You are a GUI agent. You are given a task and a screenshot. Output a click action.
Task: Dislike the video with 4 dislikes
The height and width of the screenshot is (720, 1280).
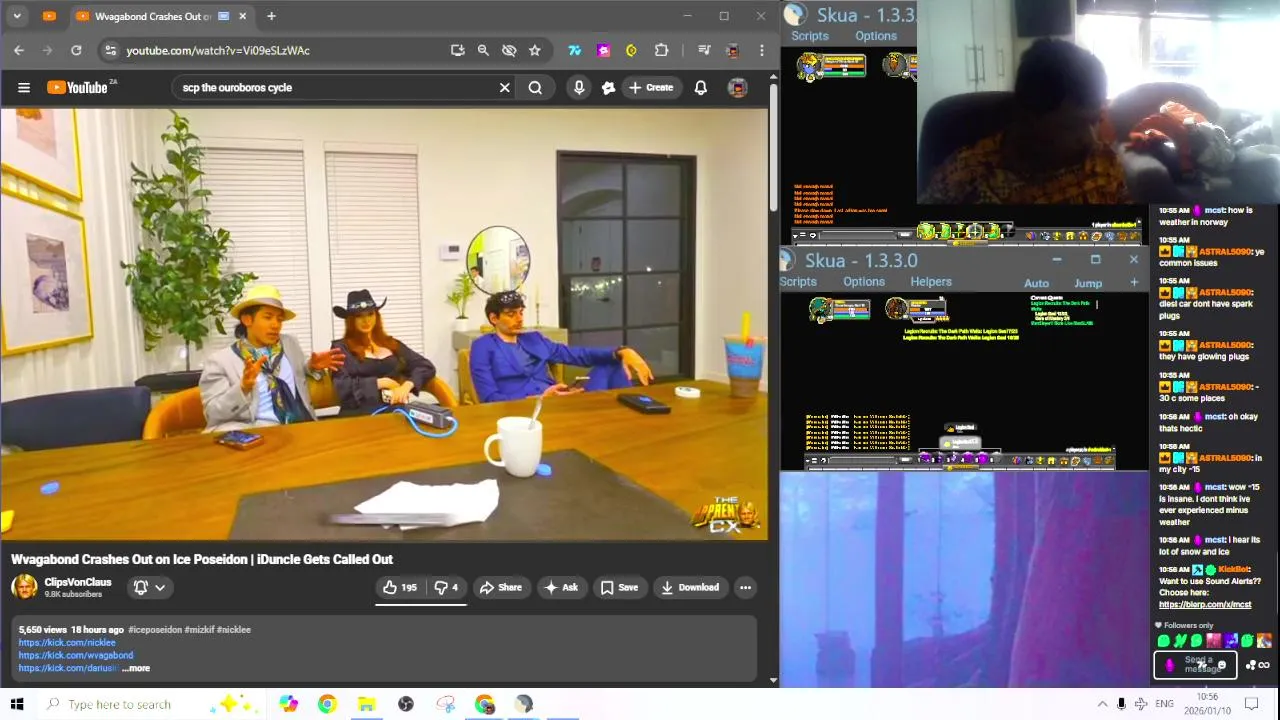pyautogui.click(x=446, y=588)
